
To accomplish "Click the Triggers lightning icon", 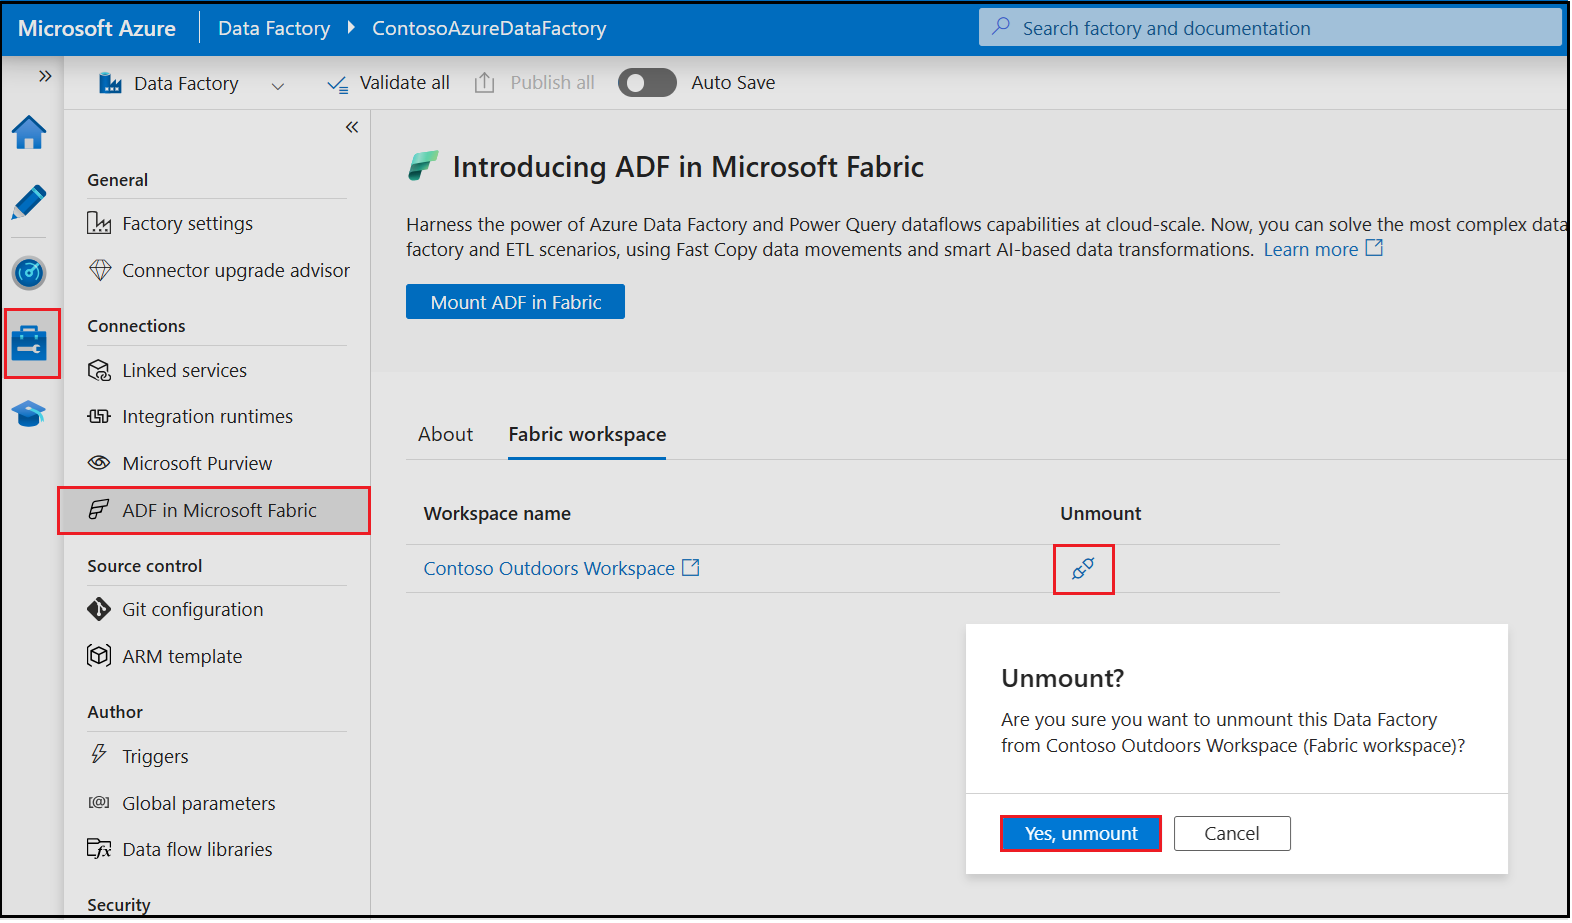I will coord(98,754).
